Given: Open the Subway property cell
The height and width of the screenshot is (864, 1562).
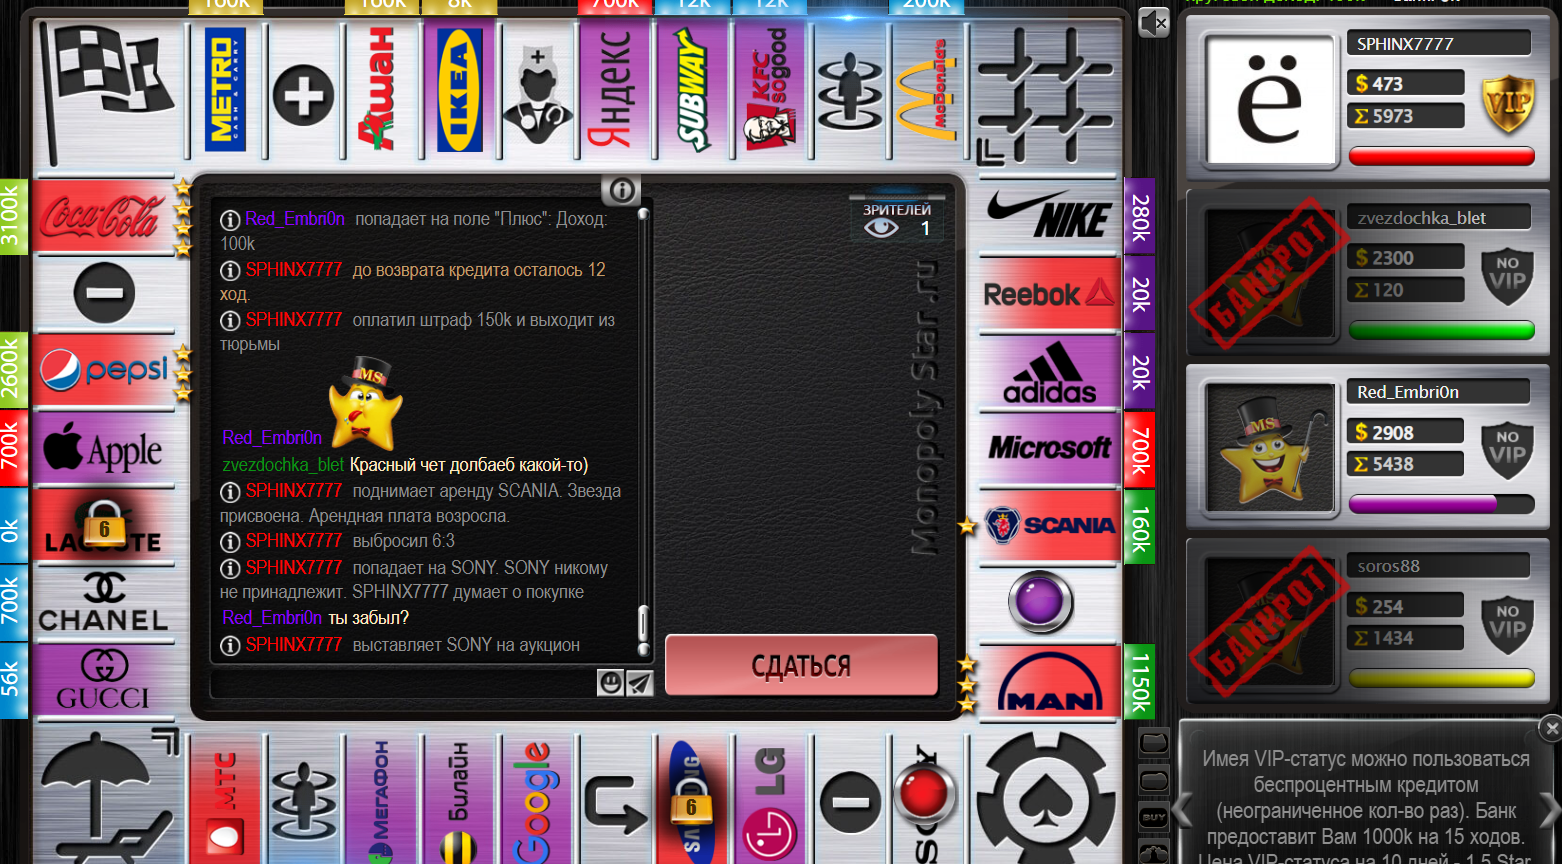Looking at the screenshot, I should point(693,90).
